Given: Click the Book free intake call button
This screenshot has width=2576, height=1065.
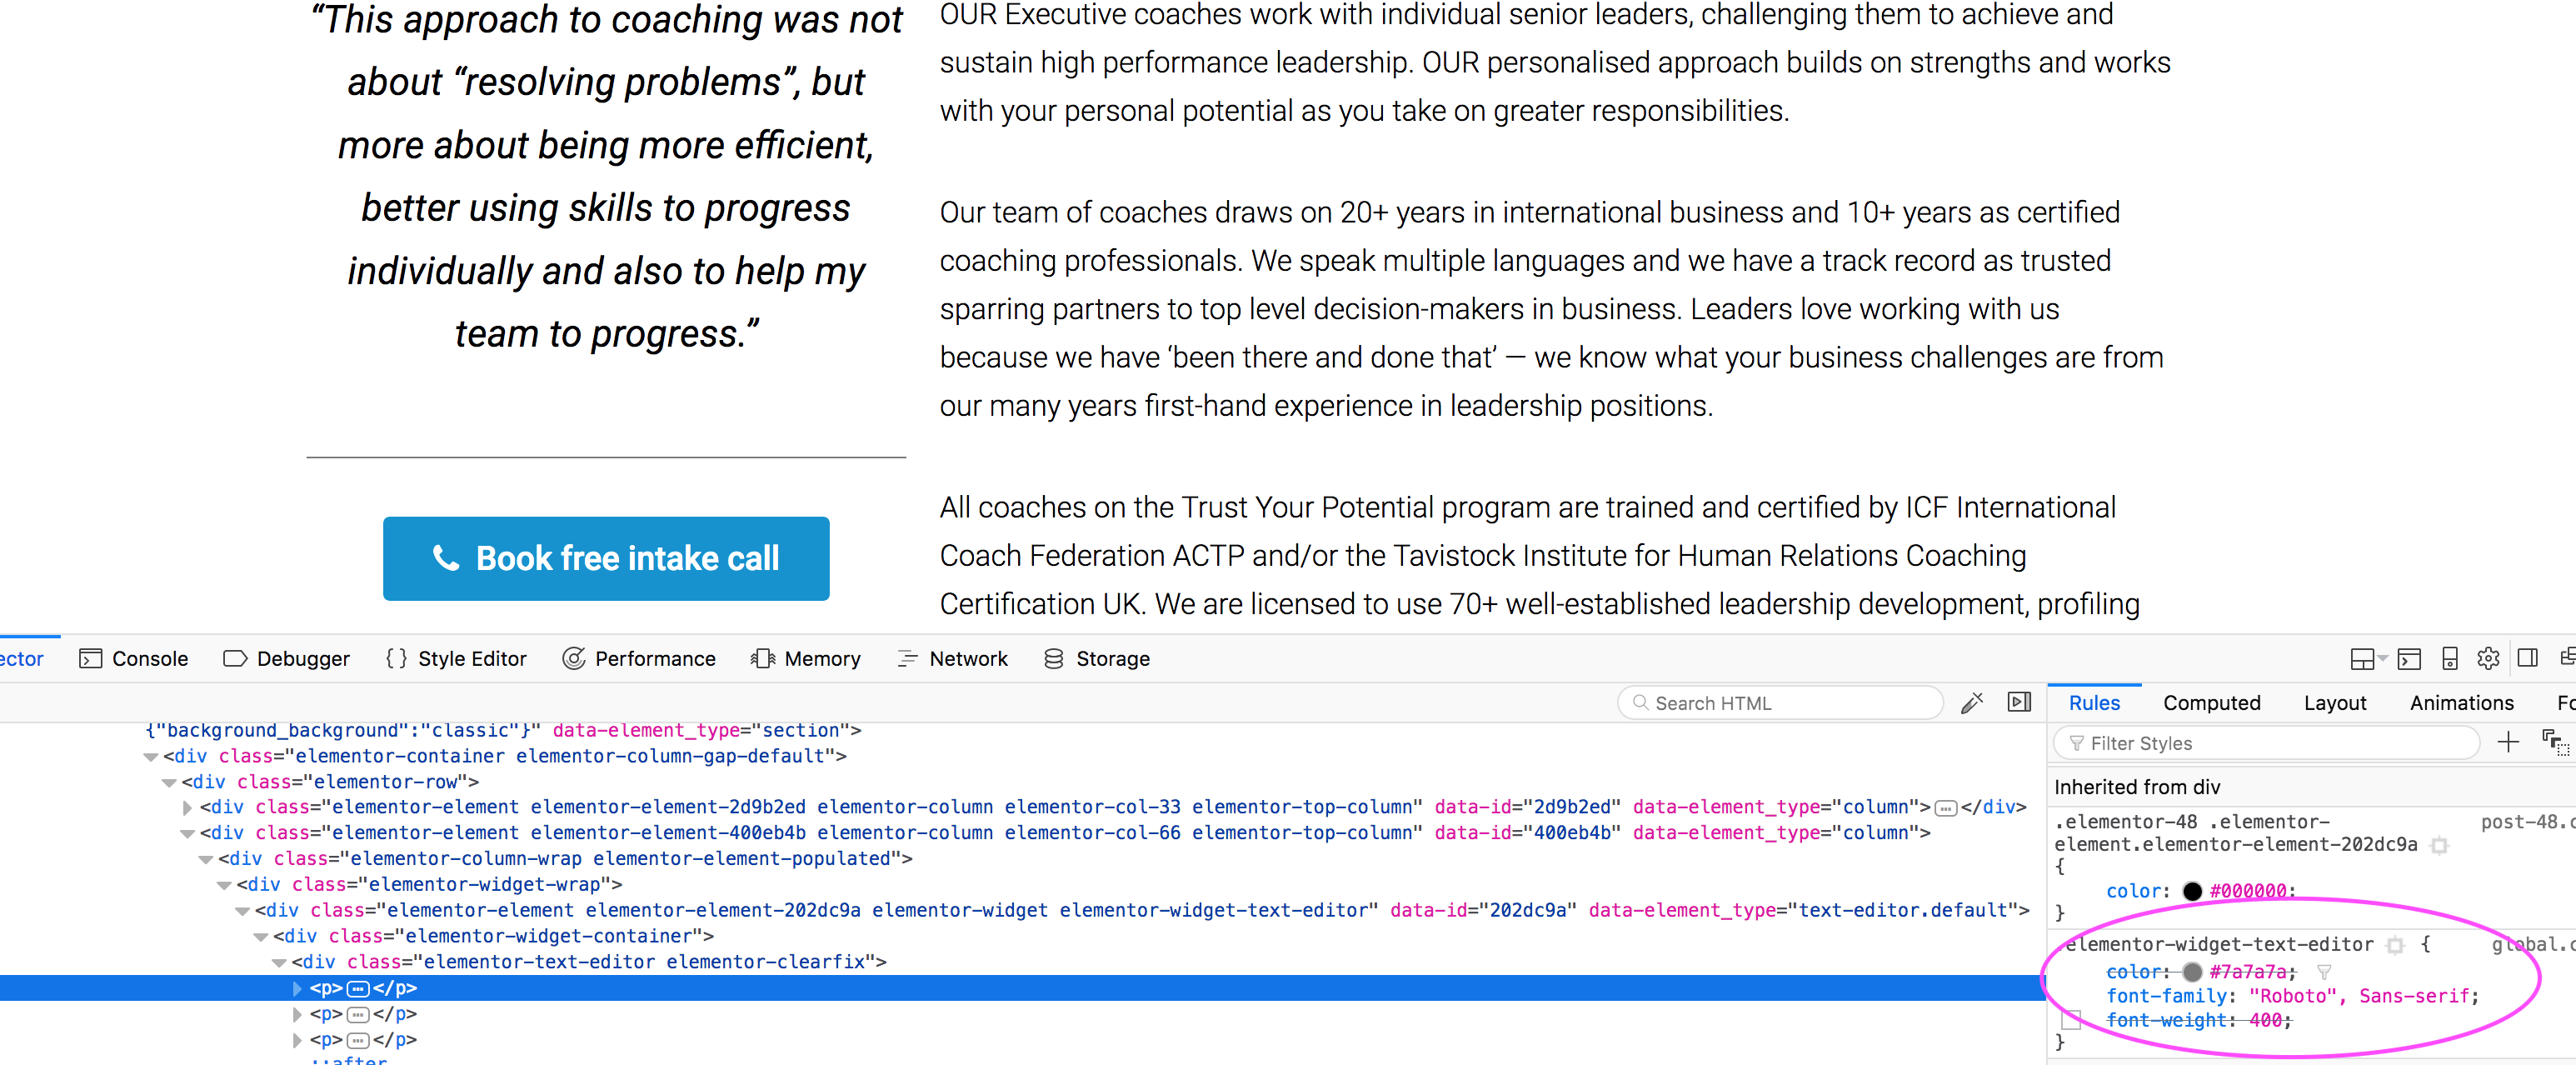Looking at the screenshot, I should point(606,559).
